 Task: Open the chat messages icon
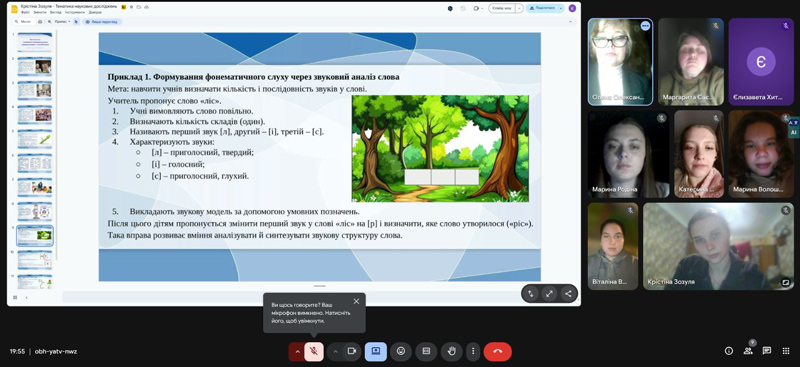[x=766, y=351]
